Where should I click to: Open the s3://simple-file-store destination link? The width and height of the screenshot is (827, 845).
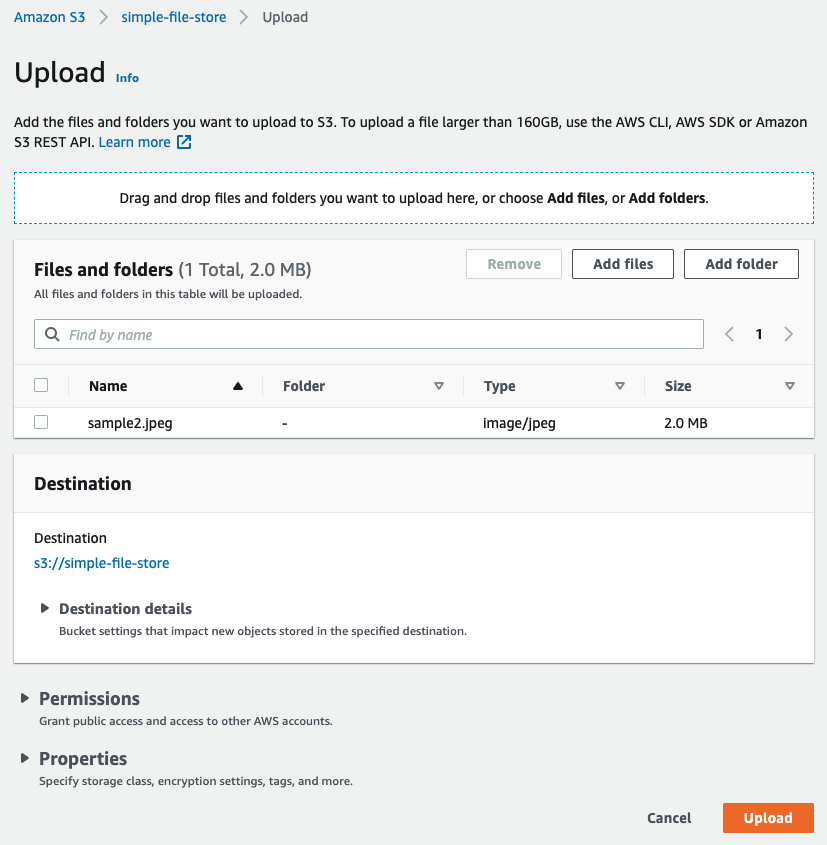pos(101,563)
